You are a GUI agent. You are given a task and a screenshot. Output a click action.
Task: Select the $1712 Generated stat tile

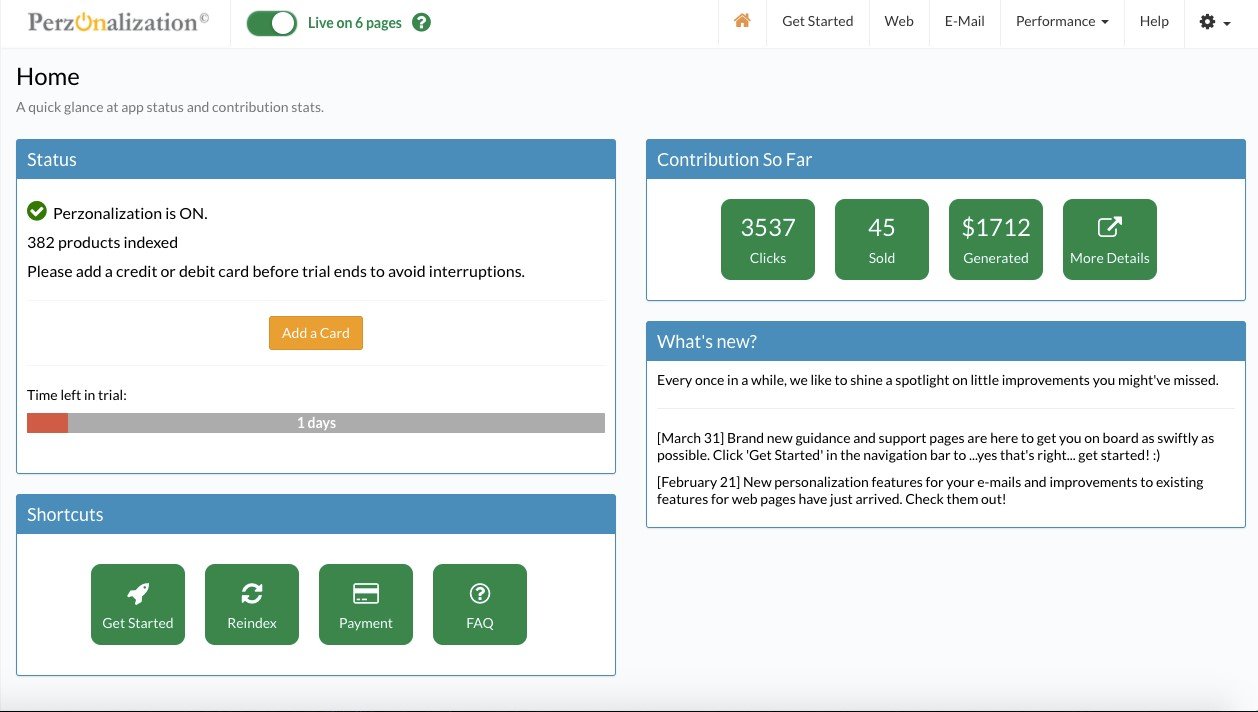pyautogui.click(x=996, y=239)
